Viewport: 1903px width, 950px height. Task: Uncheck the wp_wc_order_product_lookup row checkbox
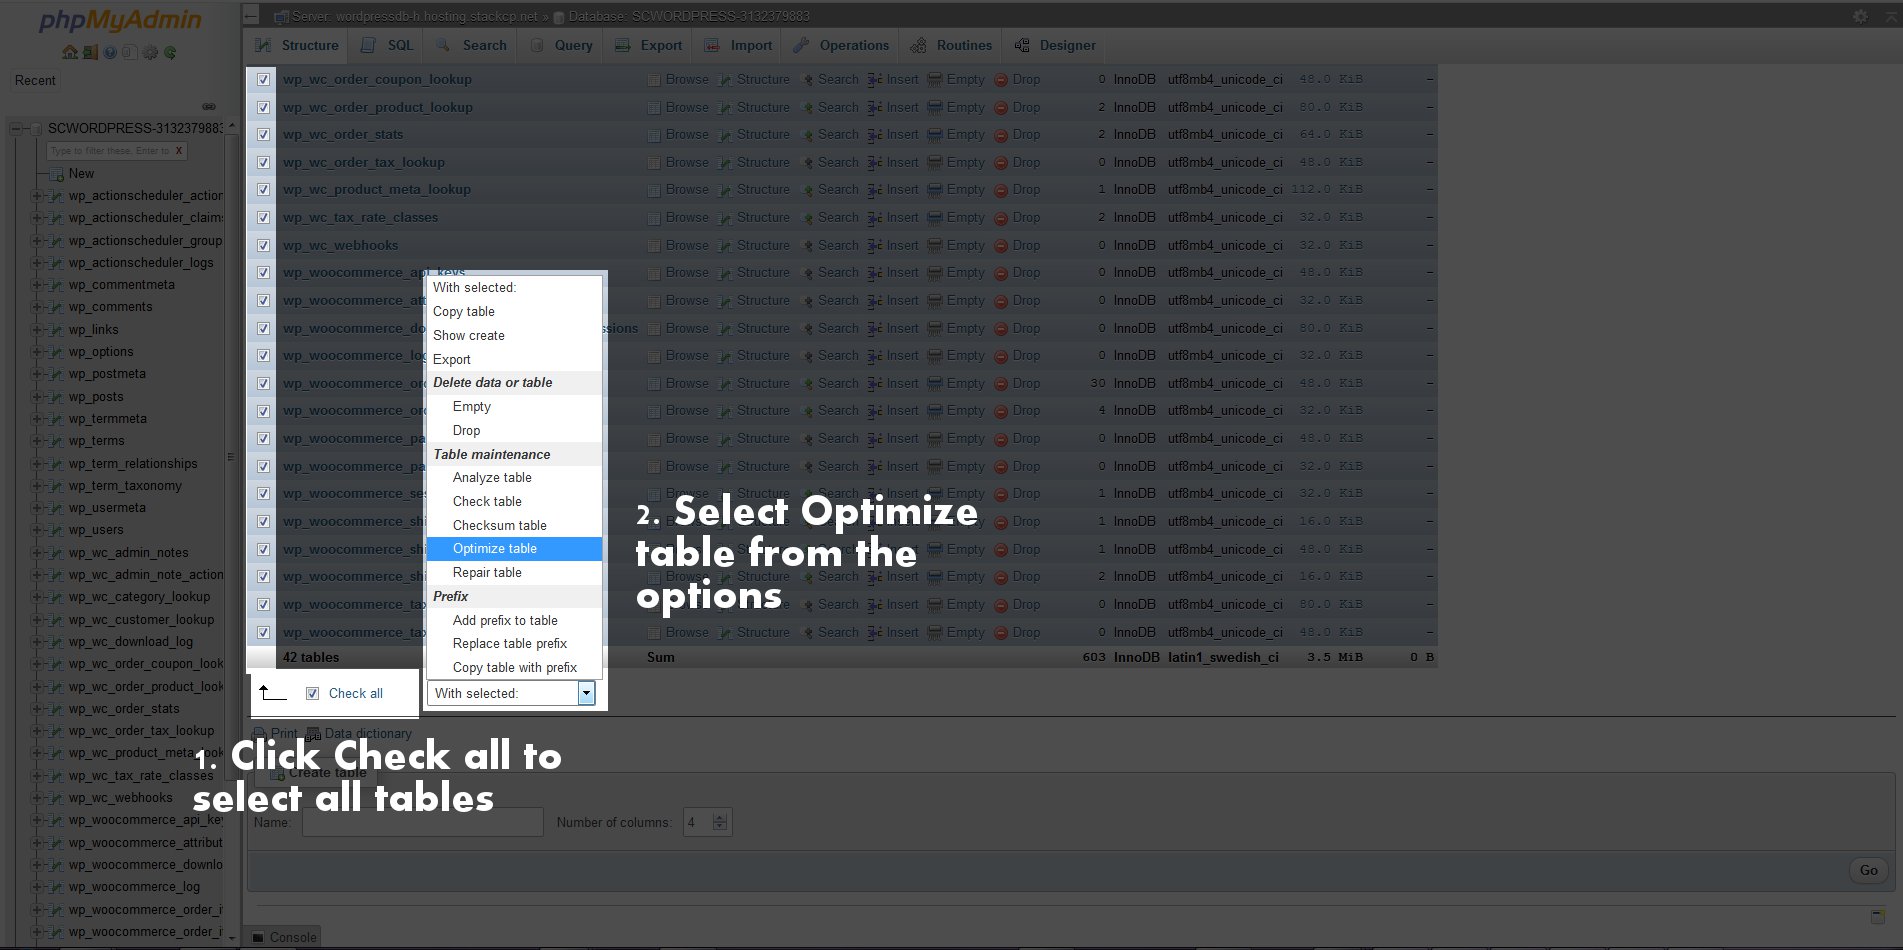(264, 108)
